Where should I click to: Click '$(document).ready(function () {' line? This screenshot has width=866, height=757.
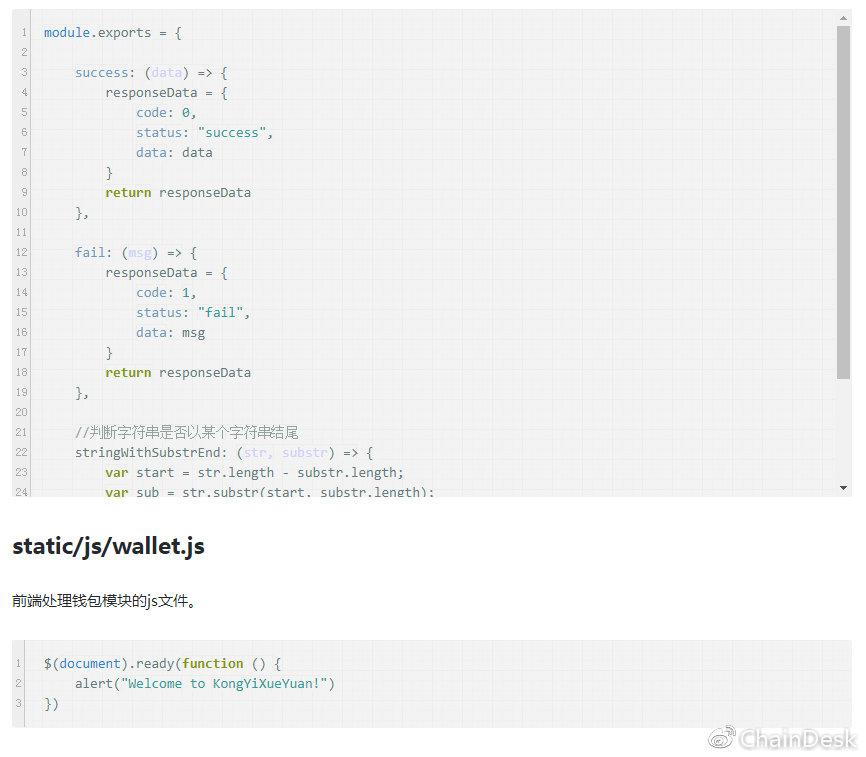click(162, 664)
